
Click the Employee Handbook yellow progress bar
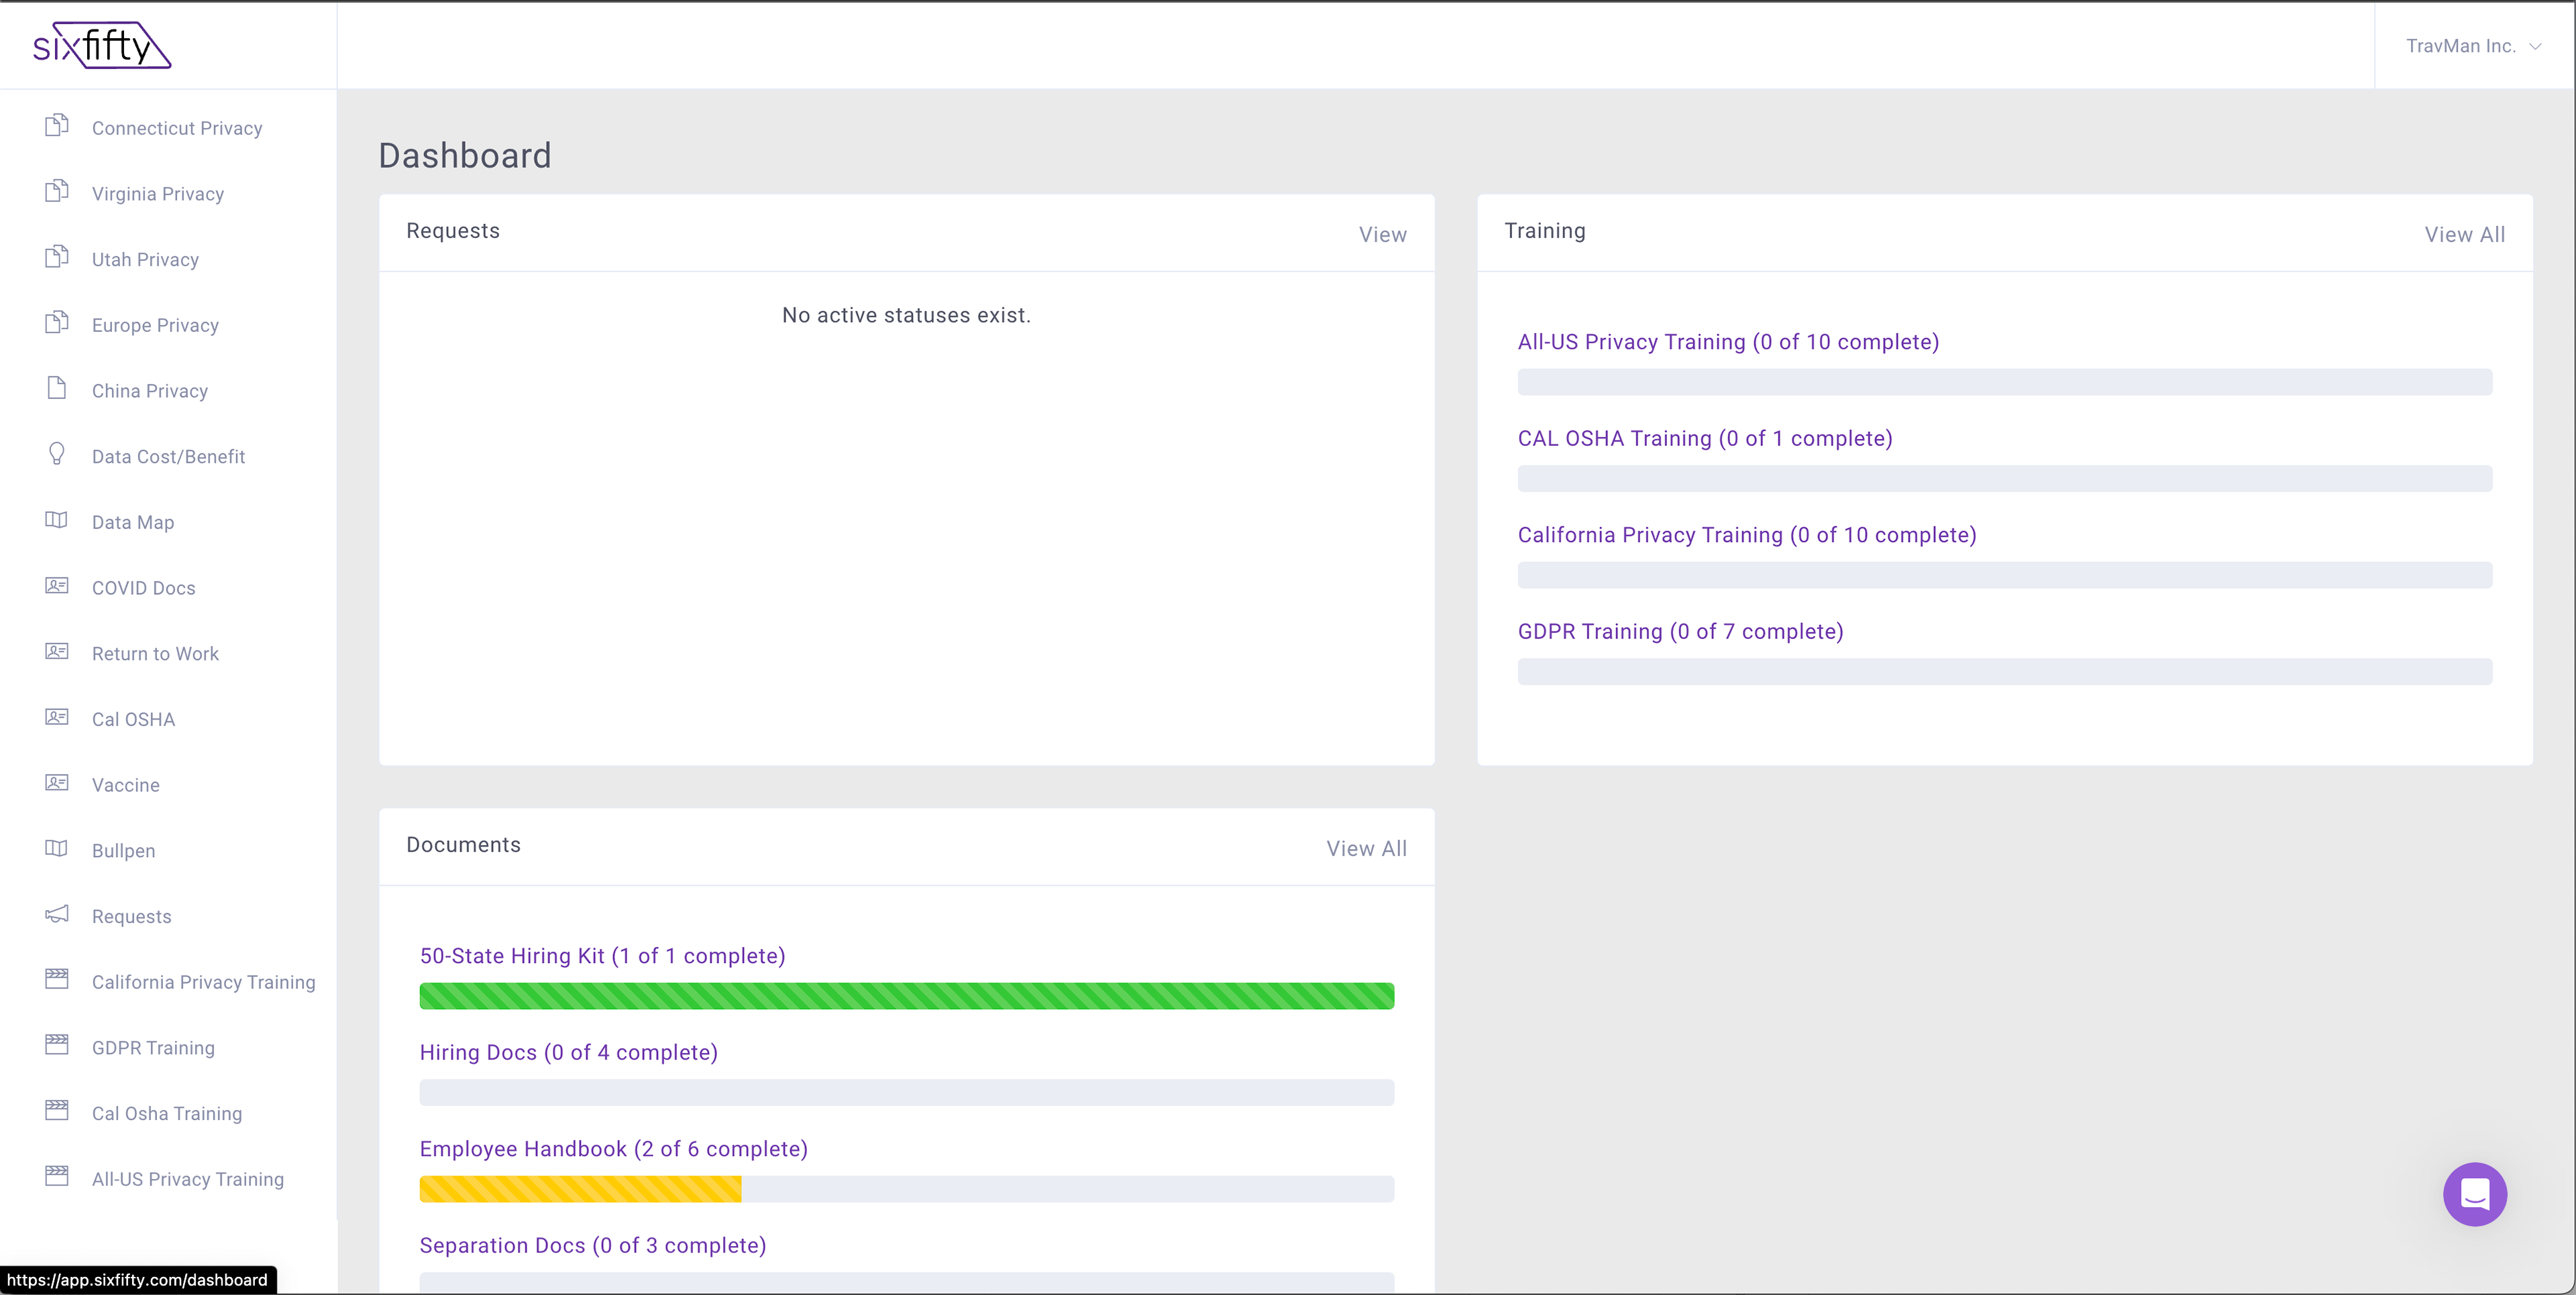point(580,1189)
